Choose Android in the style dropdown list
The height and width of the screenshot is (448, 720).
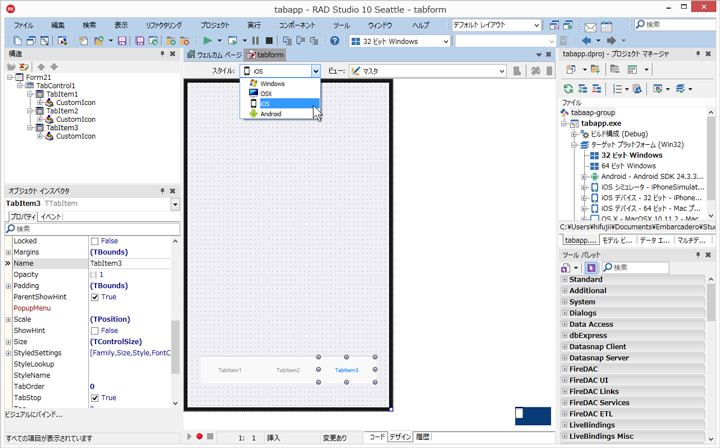(x=280, y=114)
